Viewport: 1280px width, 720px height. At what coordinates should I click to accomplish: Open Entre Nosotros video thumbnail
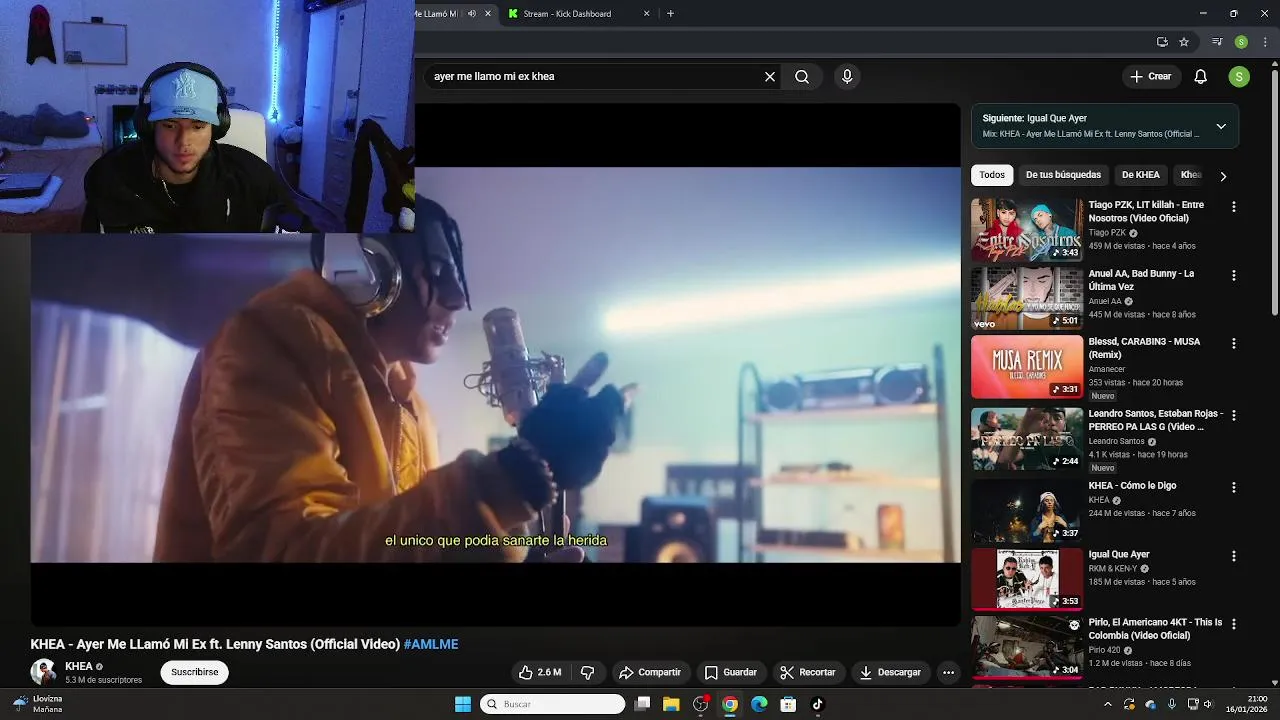(1027, 229)
